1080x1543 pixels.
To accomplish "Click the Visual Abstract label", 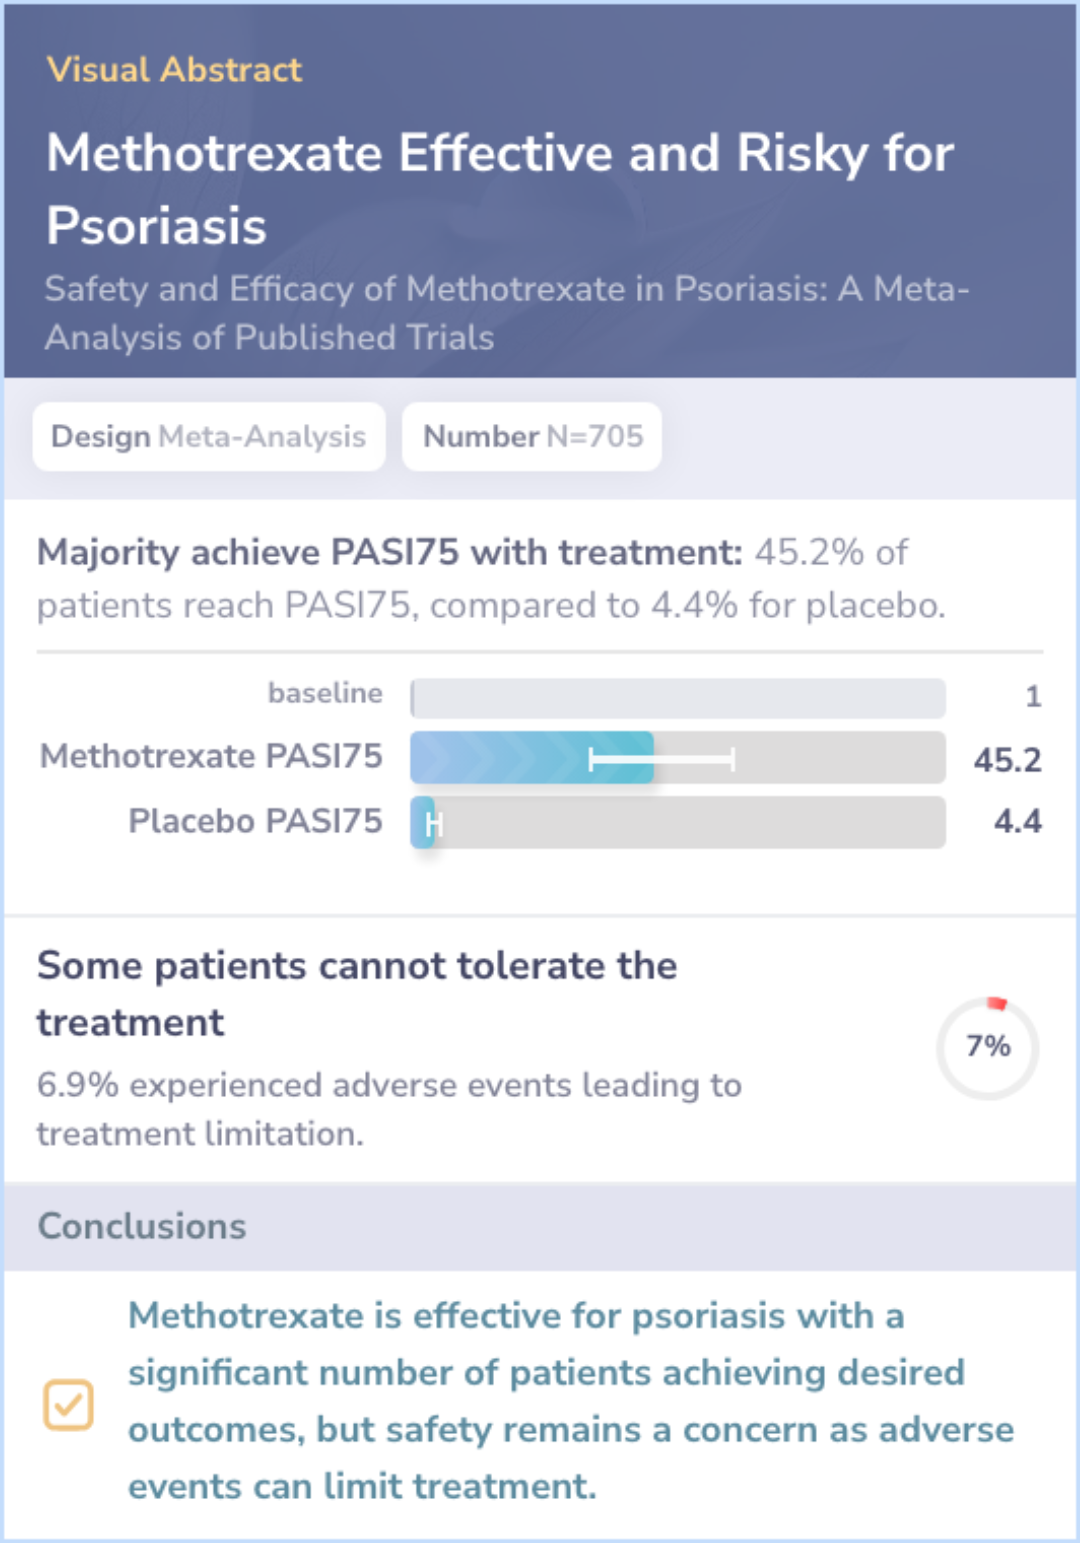I will 174,69.
